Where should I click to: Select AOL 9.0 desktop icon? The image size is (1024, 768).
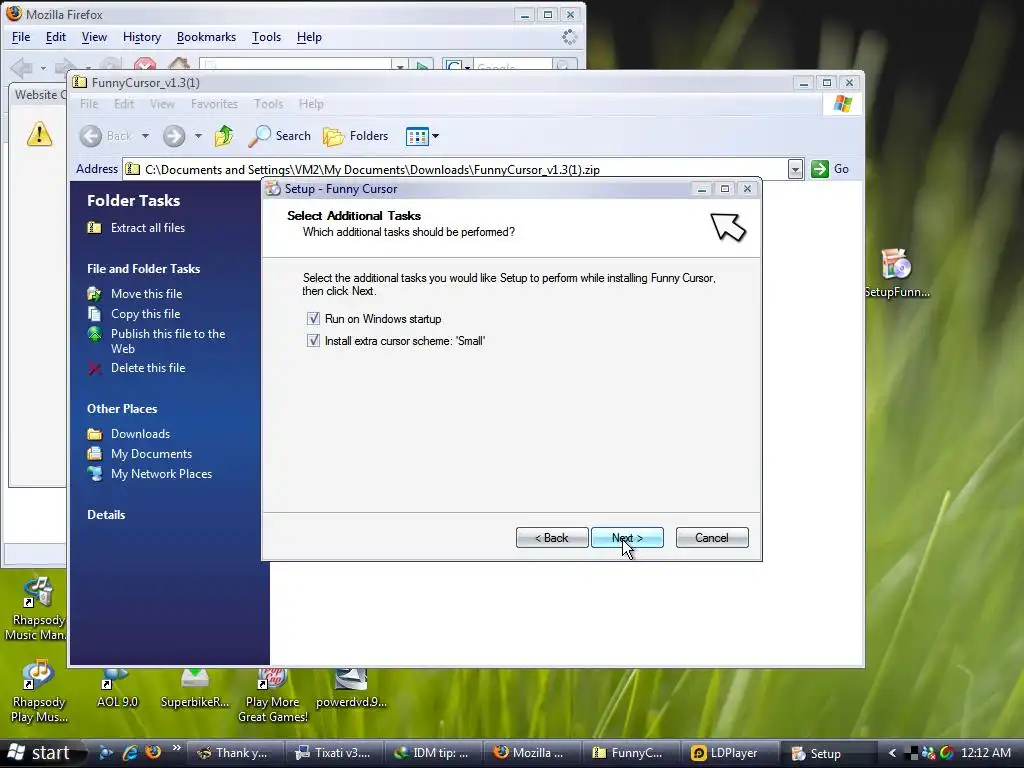[117, 689]
